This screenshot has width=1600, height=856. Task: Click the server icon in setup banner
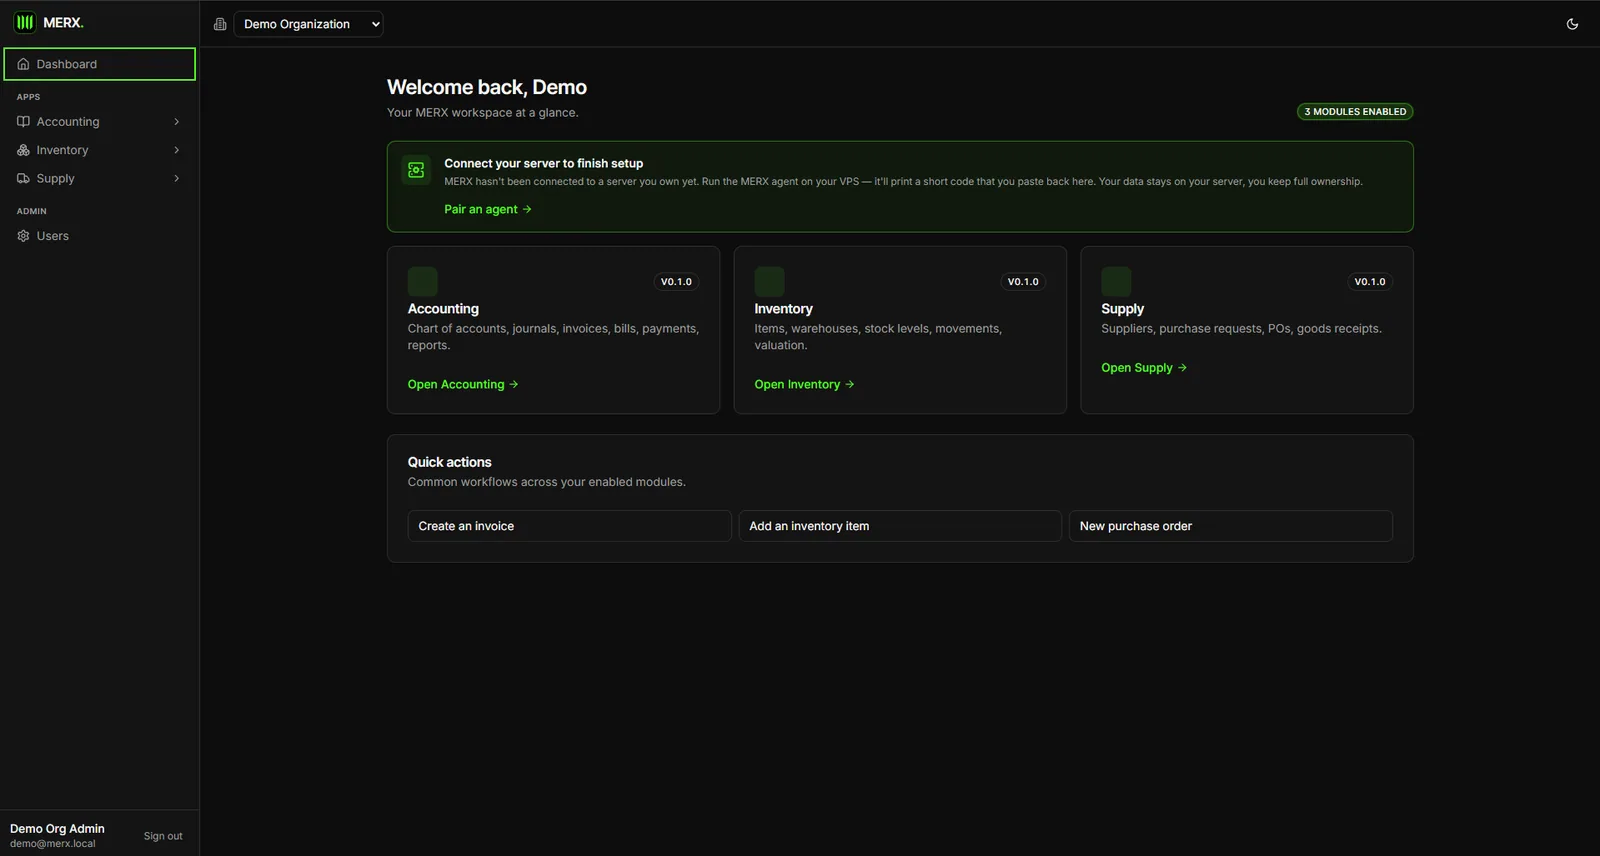click(416, 170)
